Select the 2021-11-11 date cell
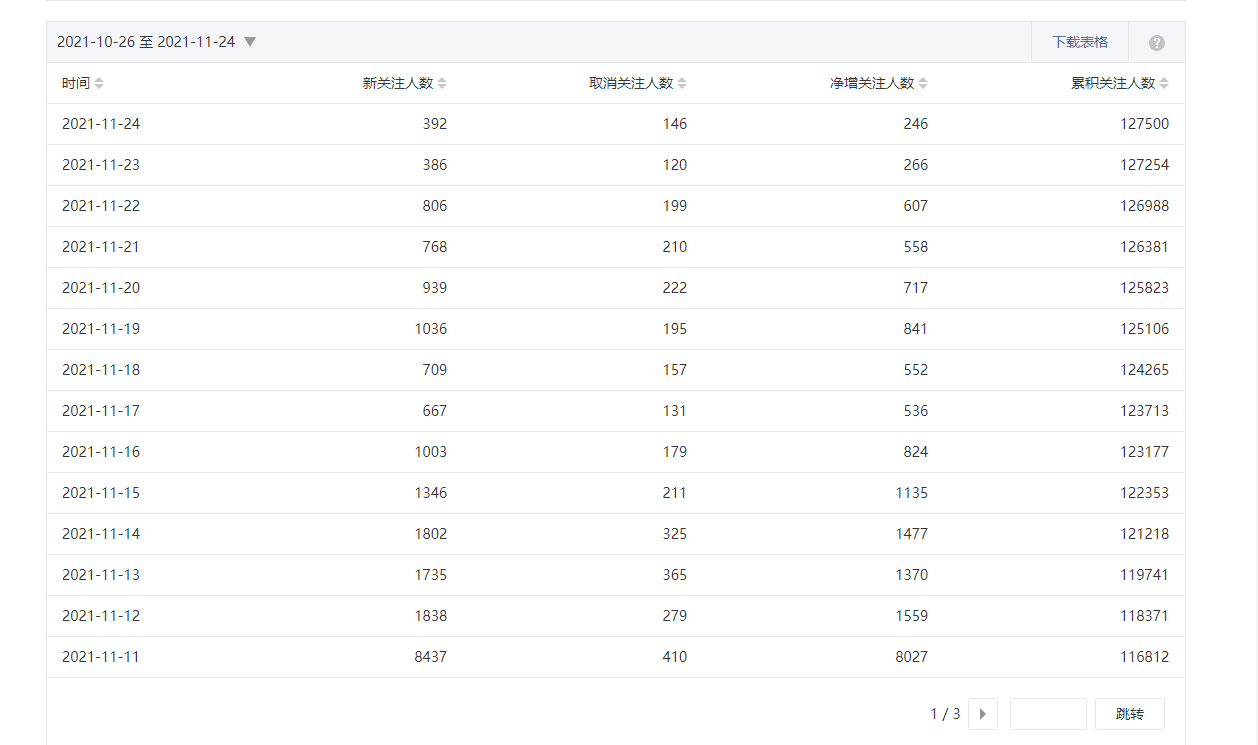The width and height of the screenshot is (1258, 745). pyautogui.click(x=101, y=657)
